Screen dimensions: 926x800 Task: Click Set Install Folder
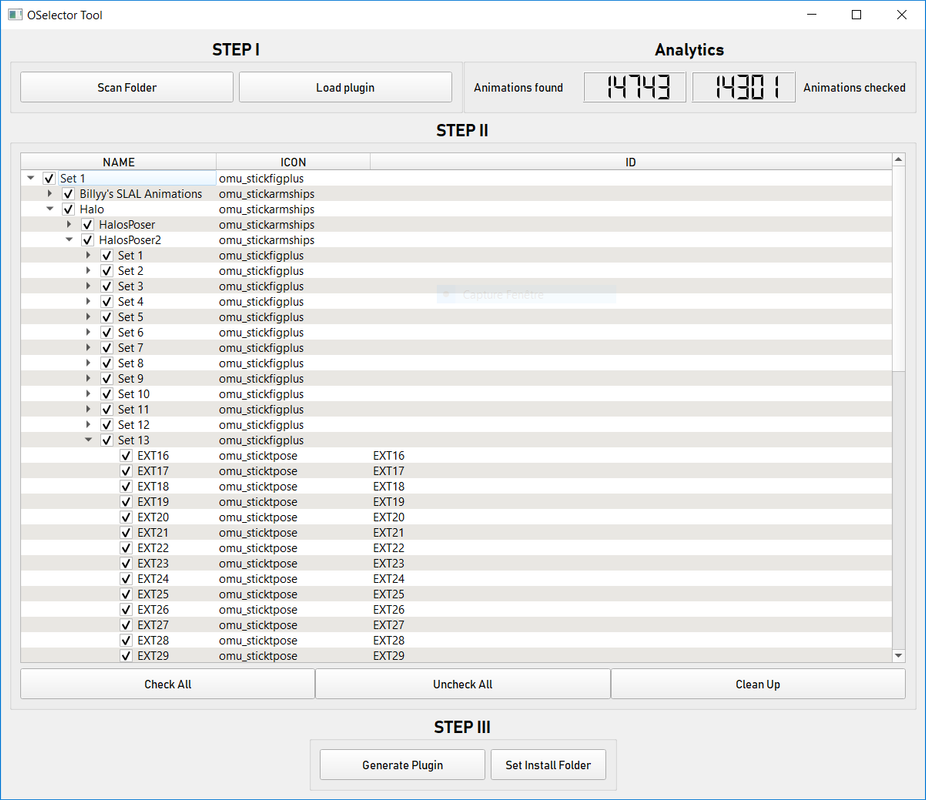click(548, 764)
